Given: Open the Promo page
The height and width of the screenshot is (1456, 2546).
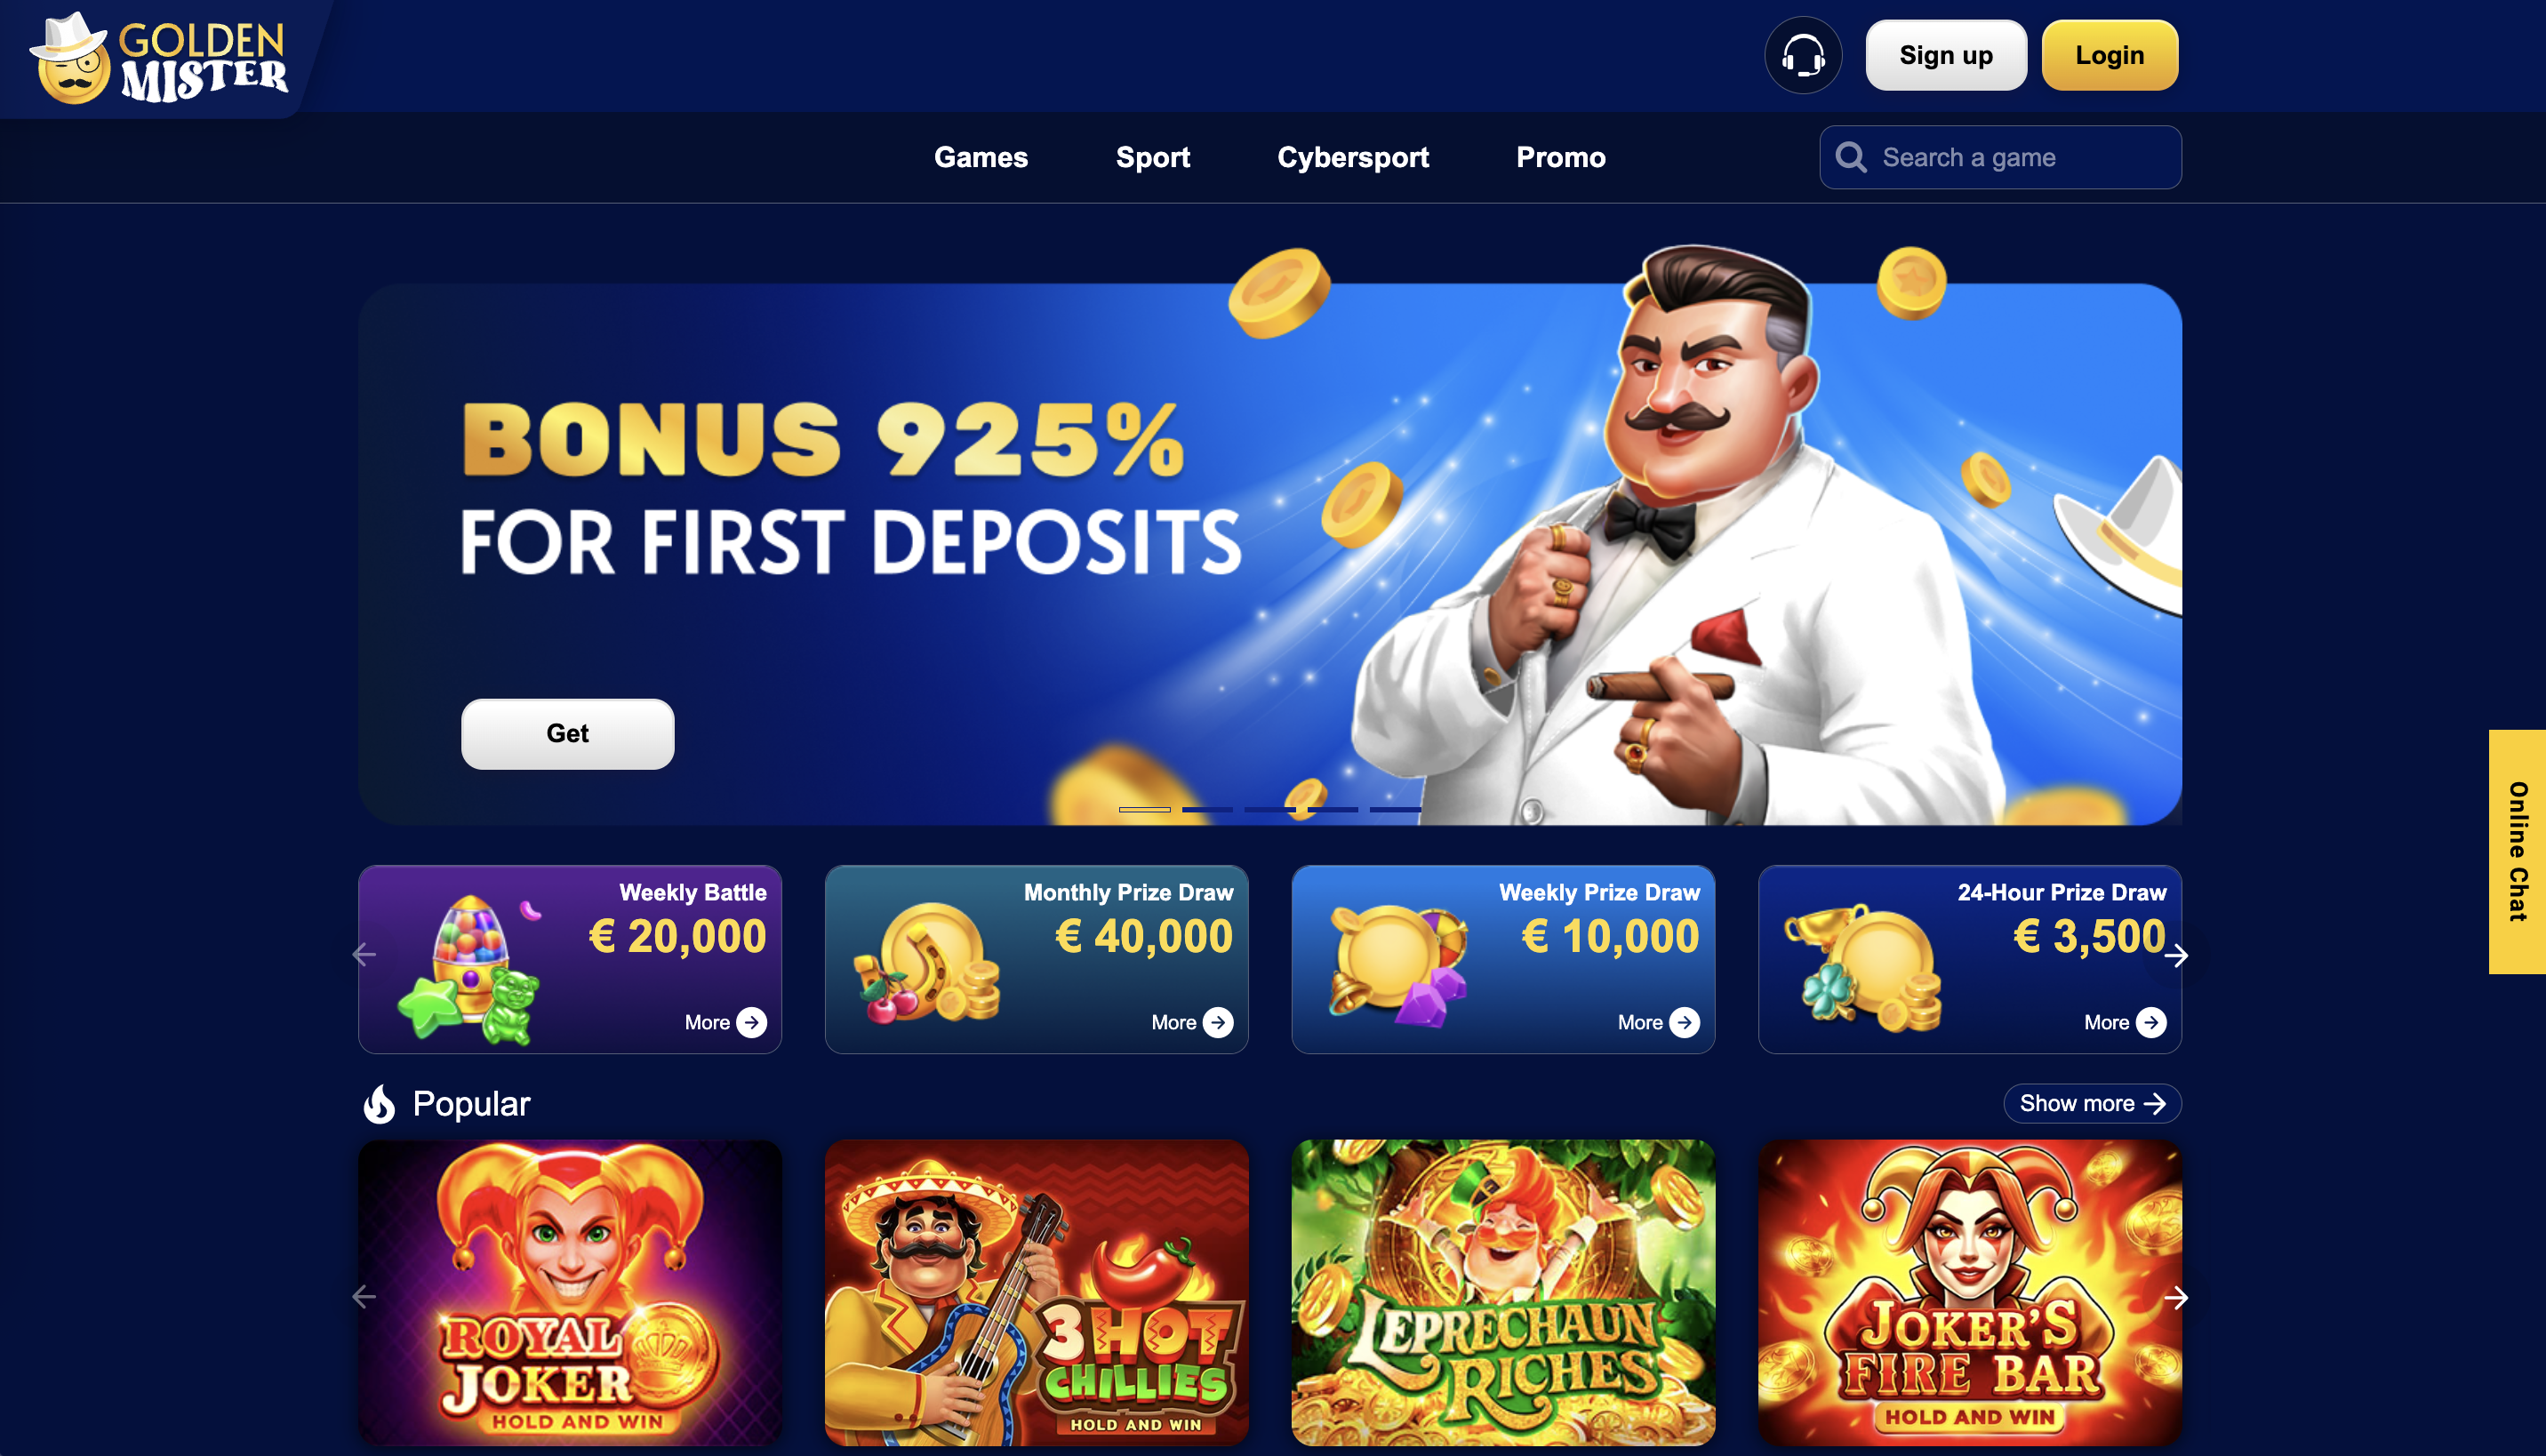Looking at the screenshot, I should [1561, 157].
